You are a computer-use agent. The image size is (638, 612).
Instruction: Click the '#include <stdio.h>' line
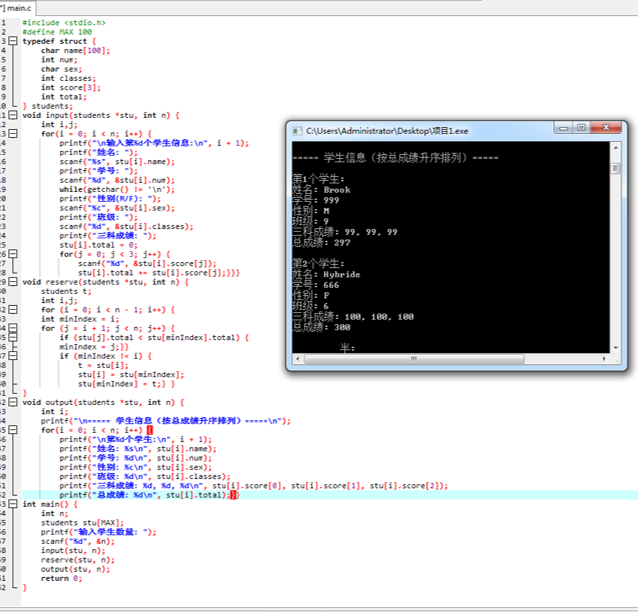tap(64, 23)
